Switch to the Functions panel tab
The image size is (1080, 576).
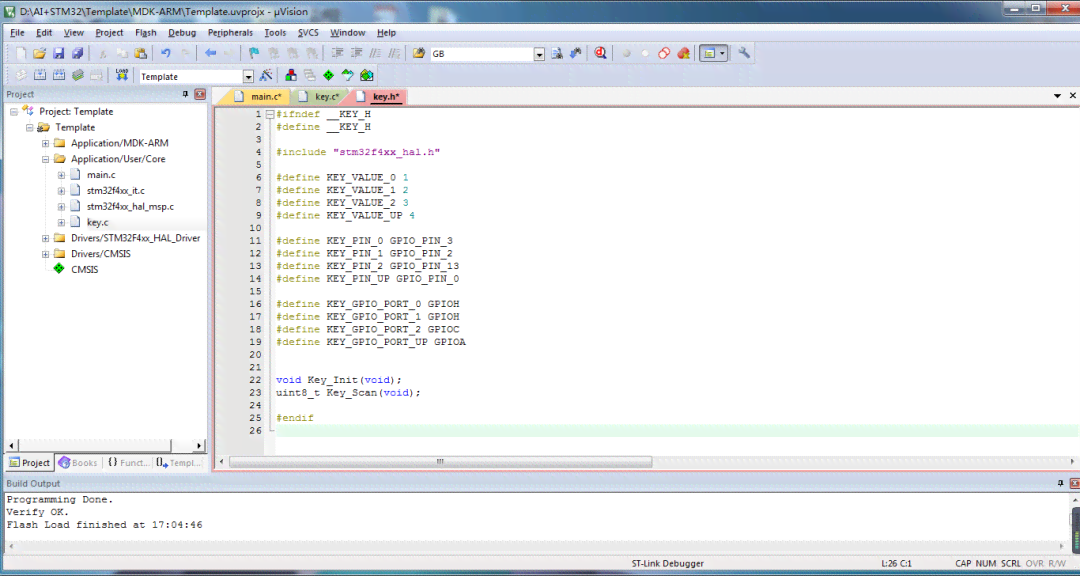pyautogui.click(x=127, y=462)
